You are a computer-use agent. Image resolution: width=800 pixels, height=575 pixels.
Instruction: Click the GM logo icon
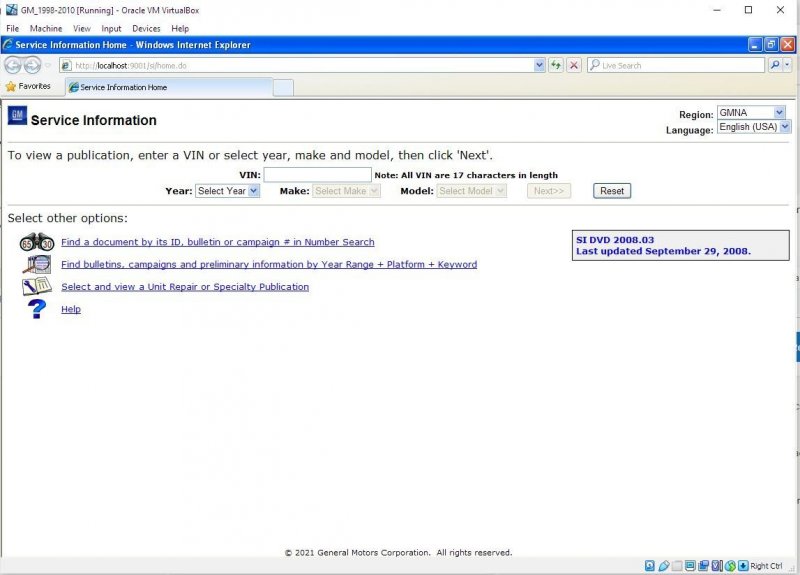17,115
